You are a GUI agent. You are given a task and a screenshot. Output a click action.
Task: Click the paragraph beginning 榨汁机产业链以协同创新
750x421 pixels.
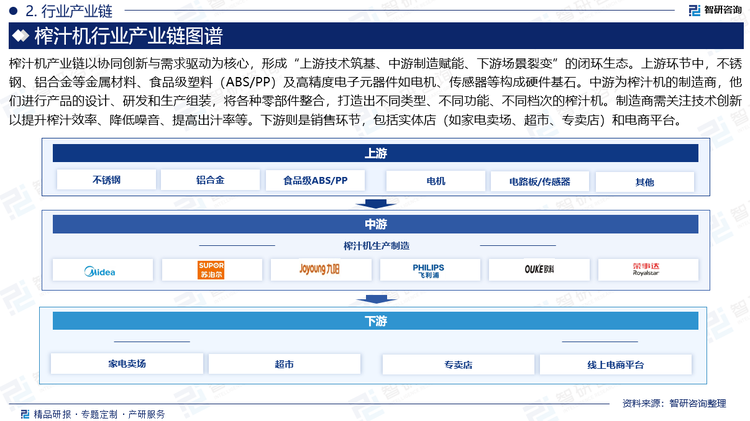pyautogui.click(x=375, y=91)
